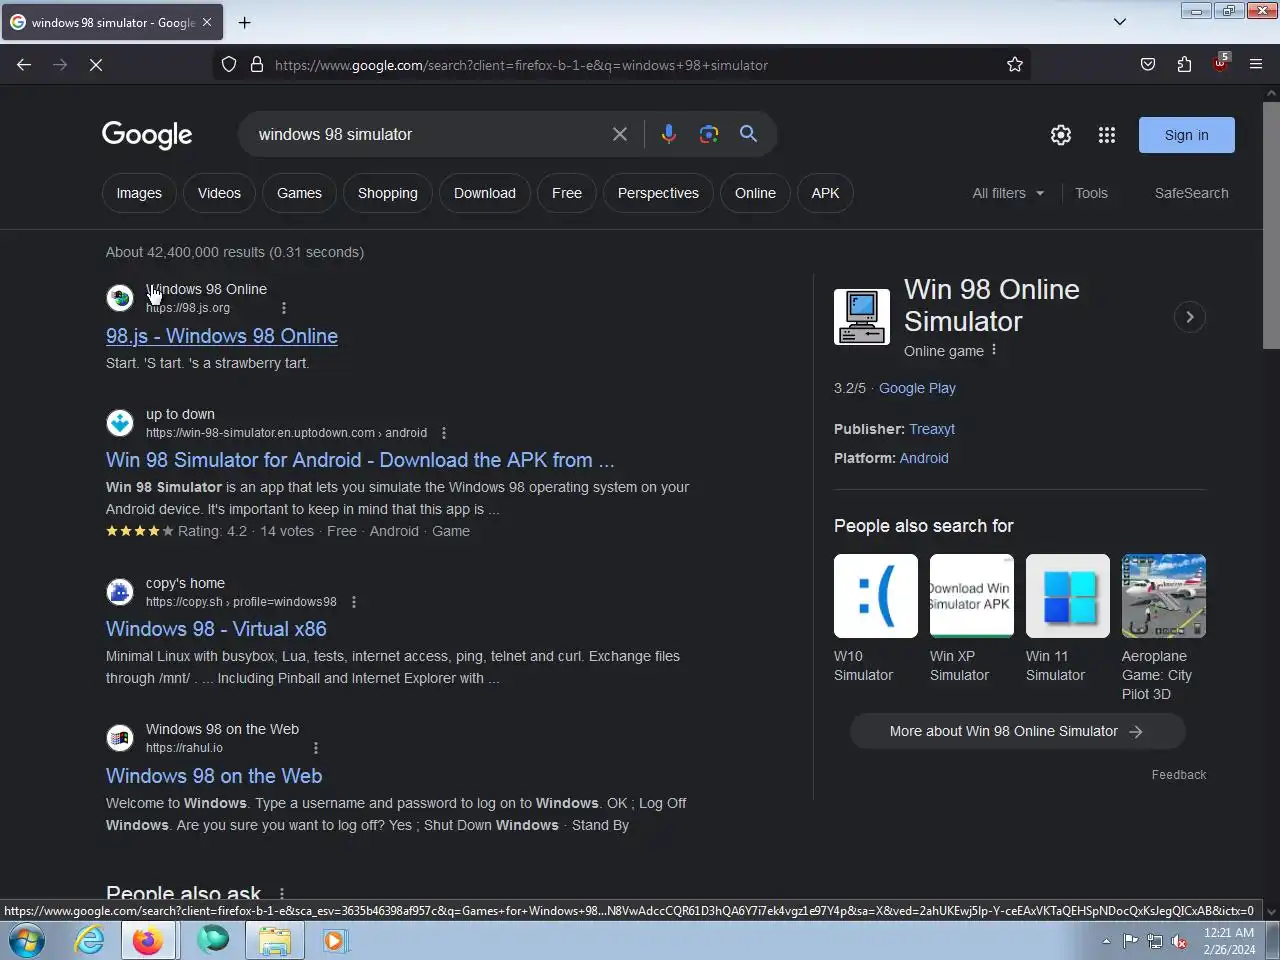The width and height of the screenshot is (1280, 960).
Task: Clear the search box with the X
Action: (x=620, y=134)
